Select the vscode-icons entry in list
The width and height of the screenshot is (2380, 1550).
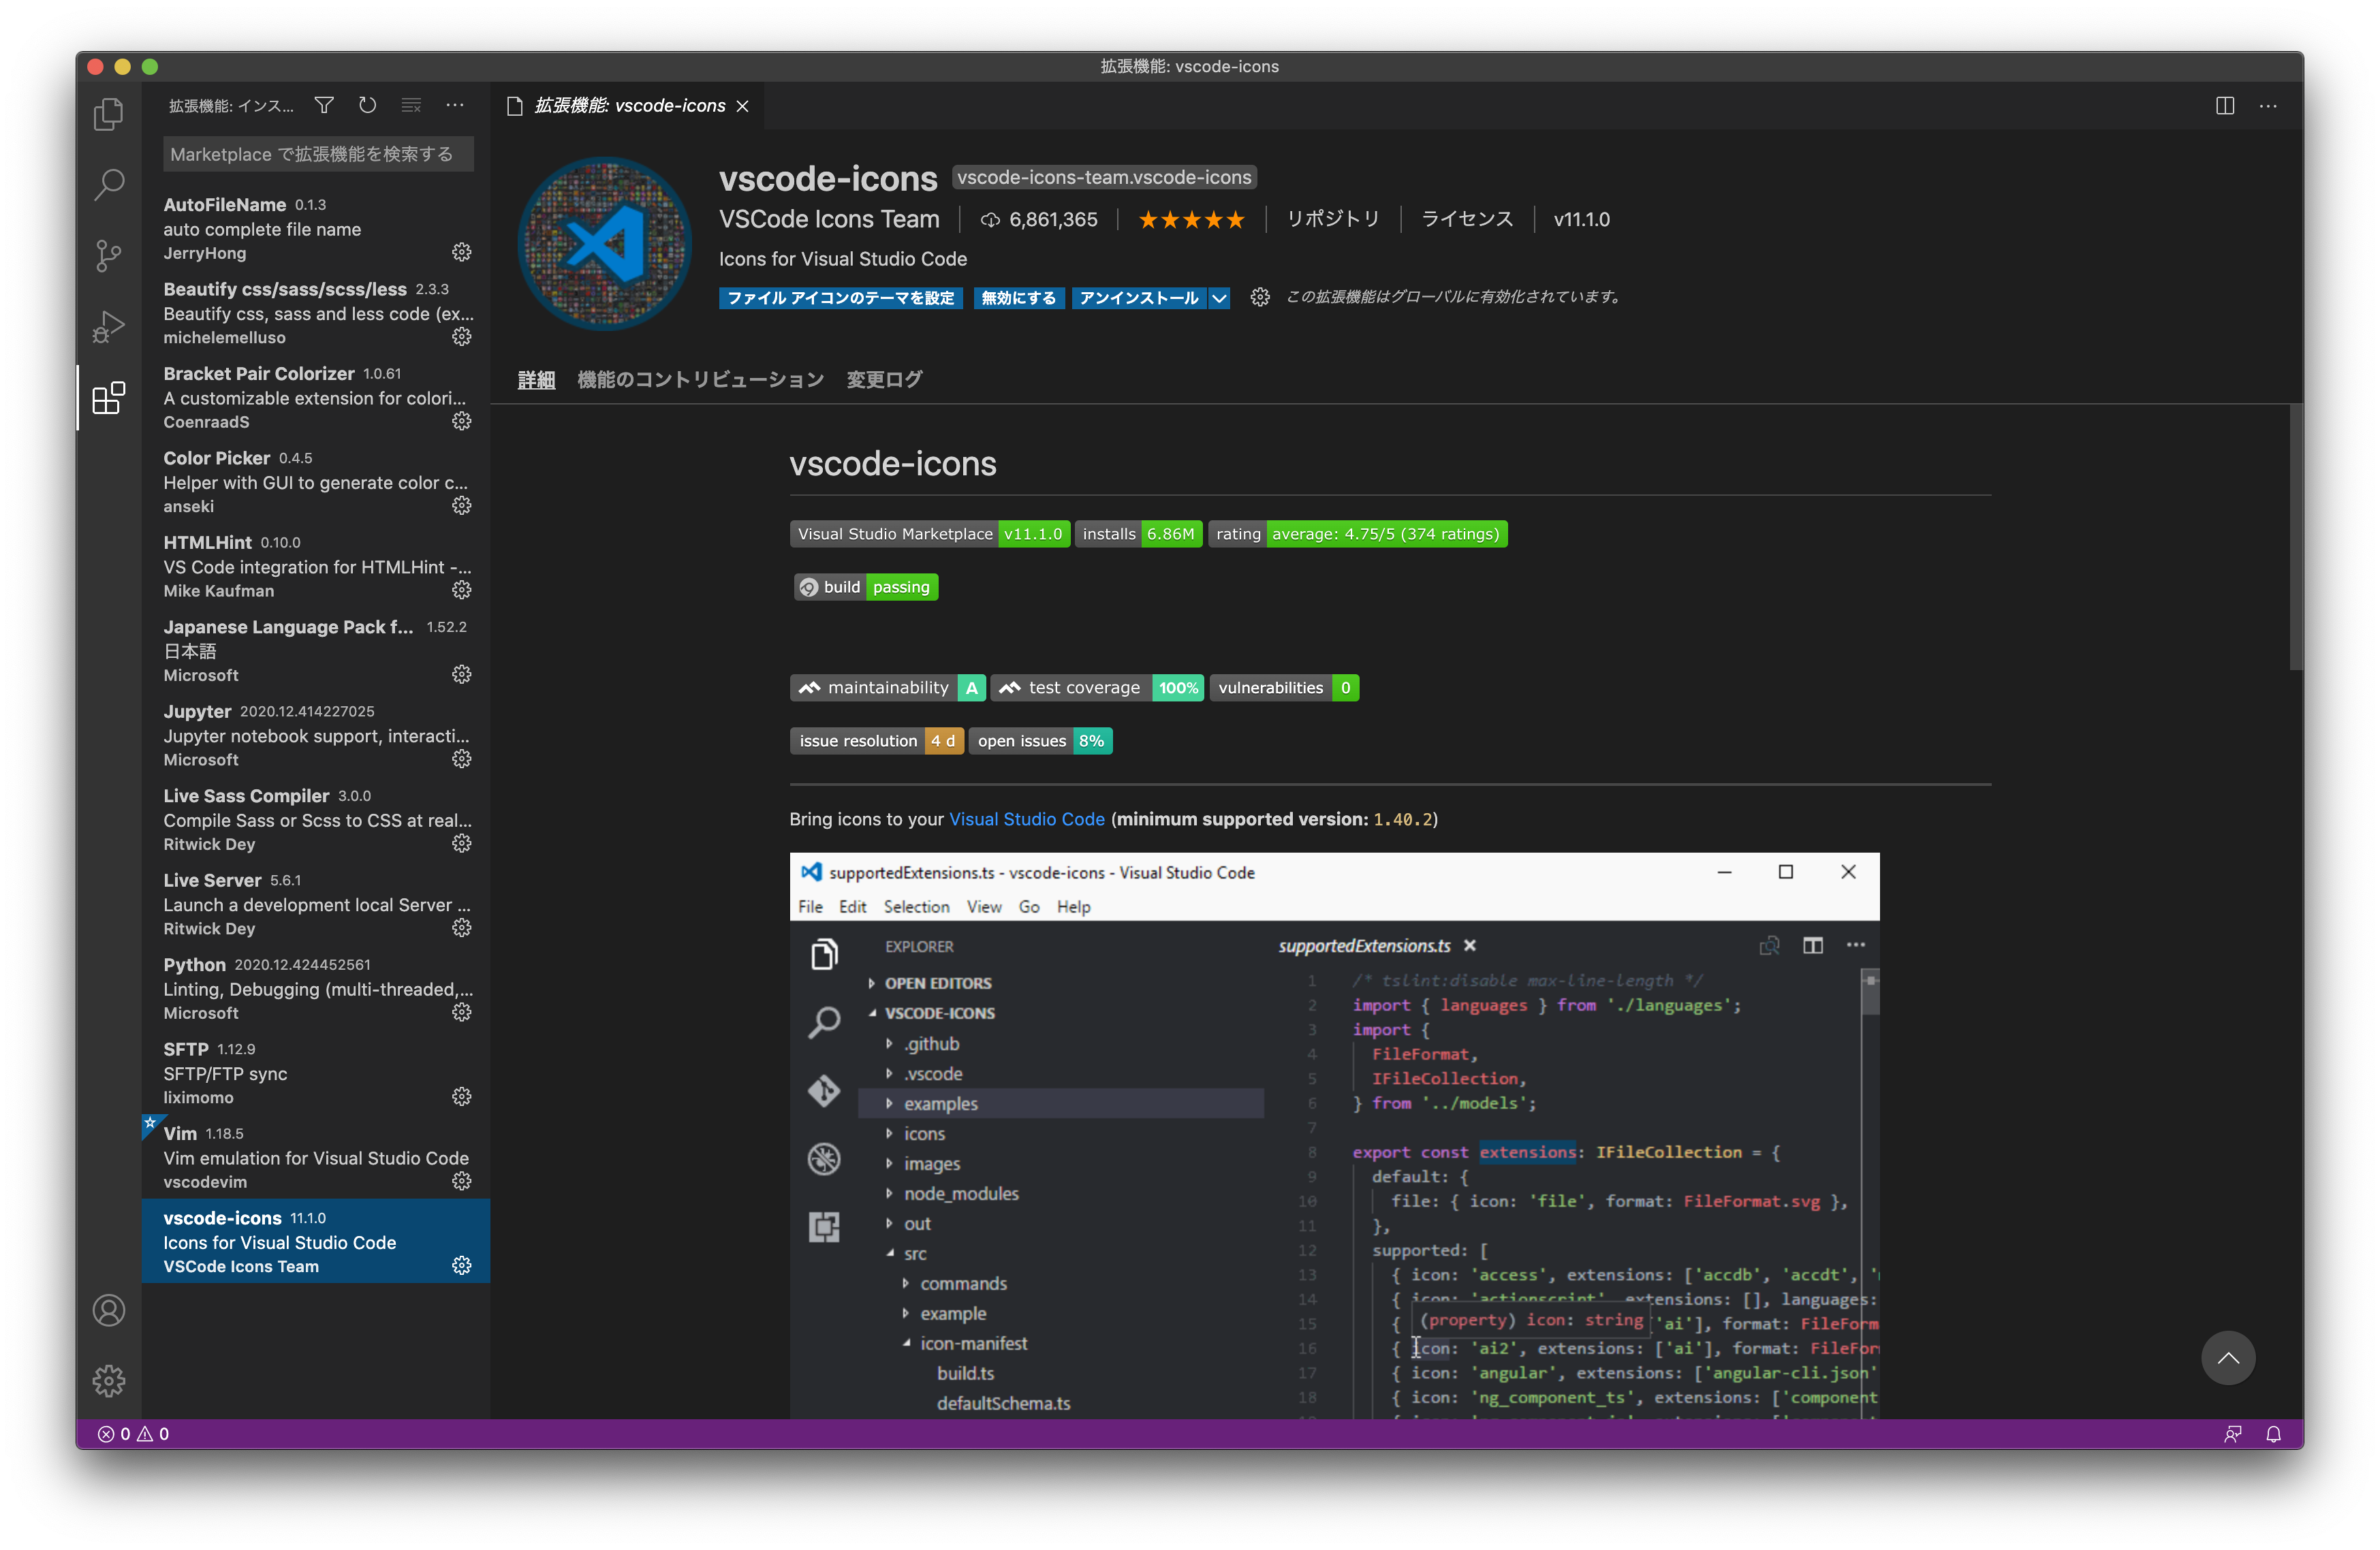pos(316,1242)
